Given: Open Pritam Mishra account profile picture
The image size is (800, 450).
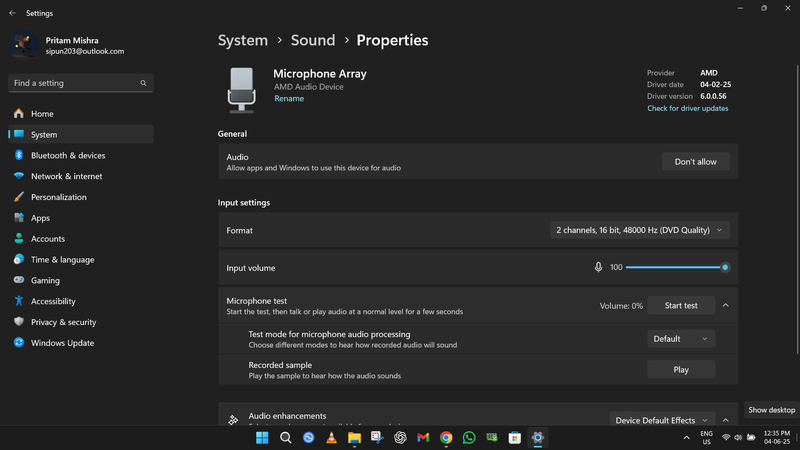Looking at the screenshot, I should click(23, 45).
